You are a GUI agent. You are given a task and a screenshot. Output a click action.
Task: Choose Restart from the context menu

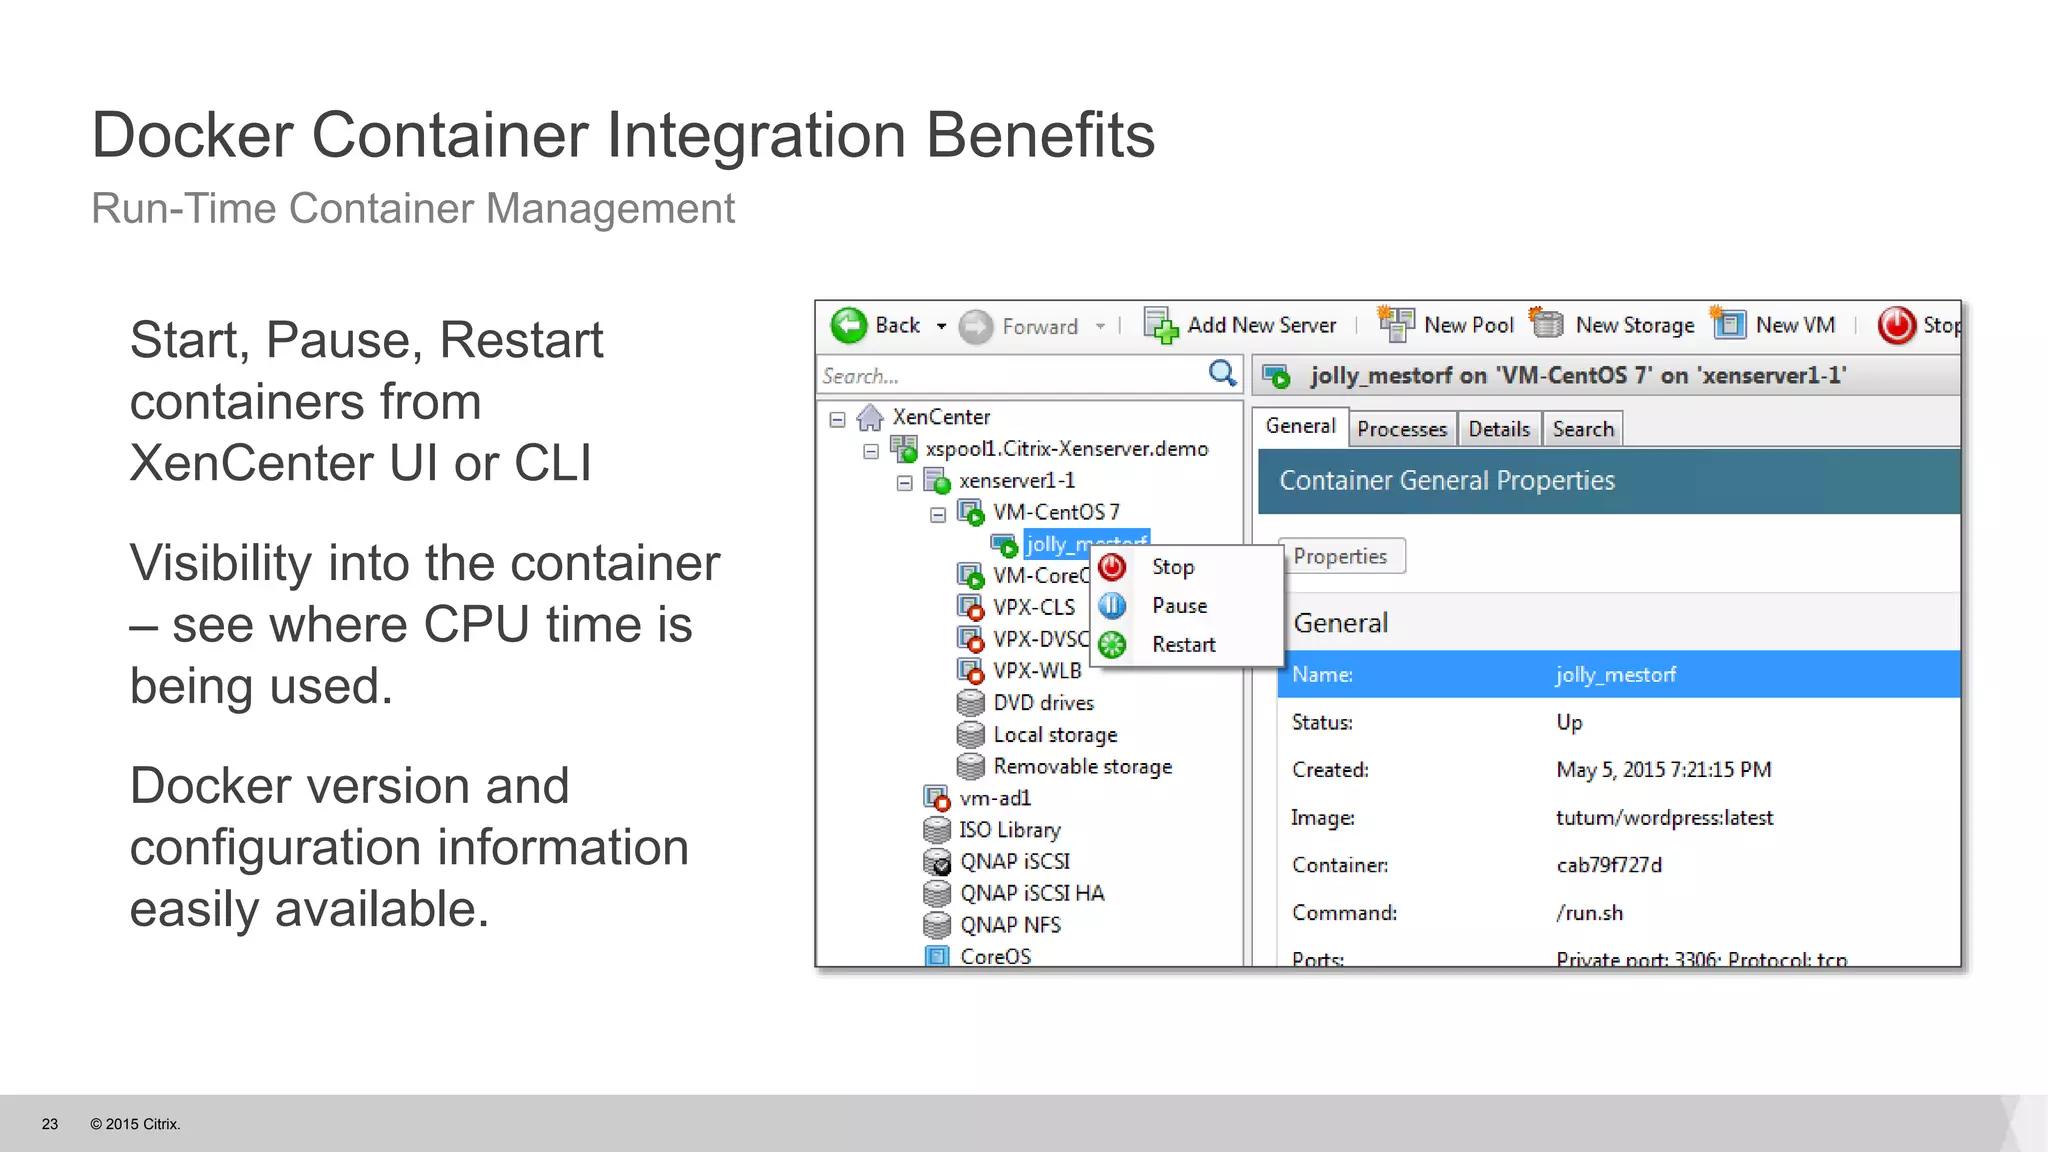click(1186, 645)
